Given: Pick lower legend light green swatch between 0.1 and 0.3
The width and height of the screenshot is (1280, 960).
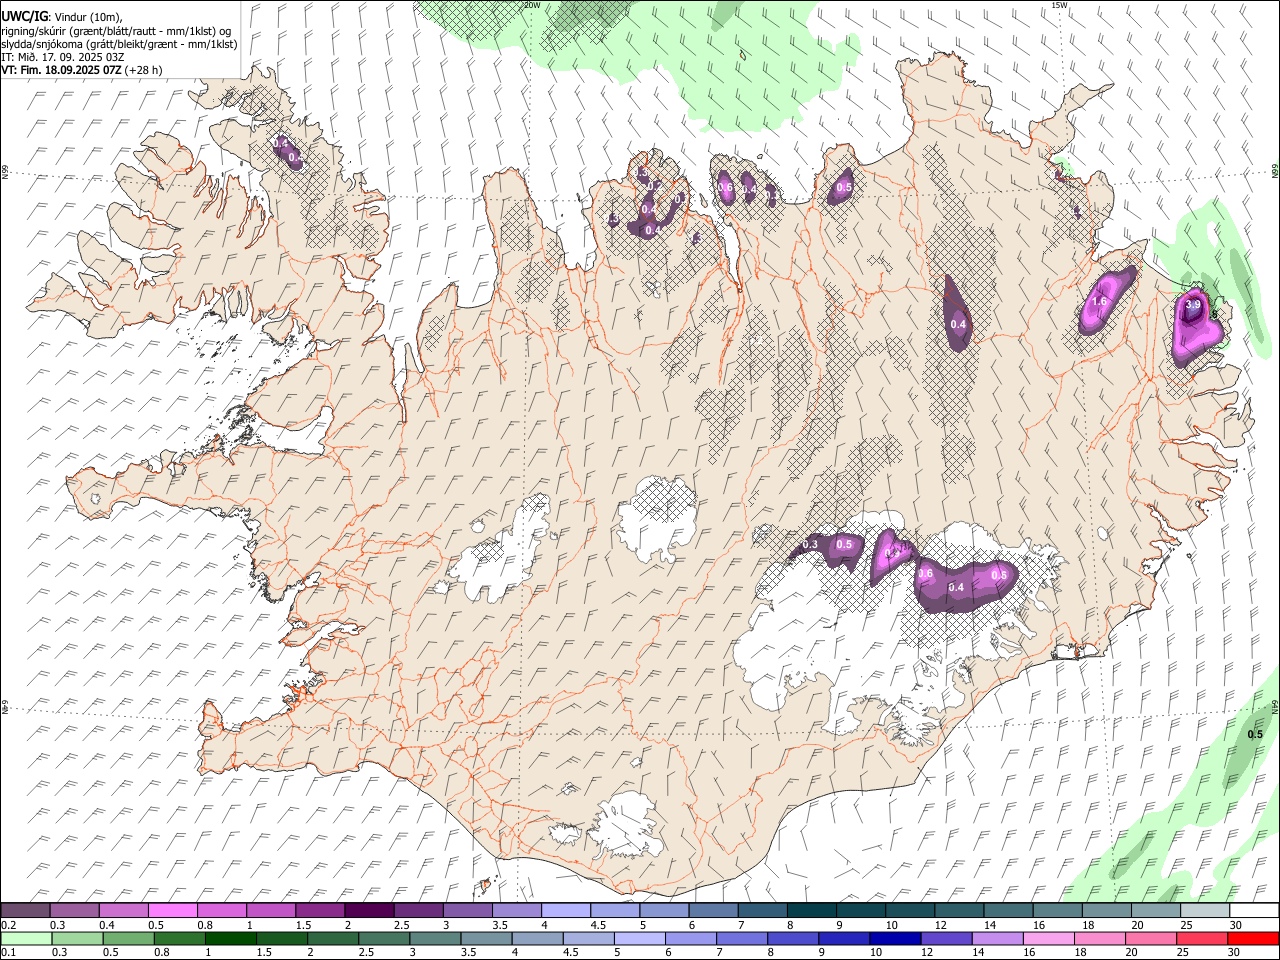Looking at the screenshot, I should [26, 938].
